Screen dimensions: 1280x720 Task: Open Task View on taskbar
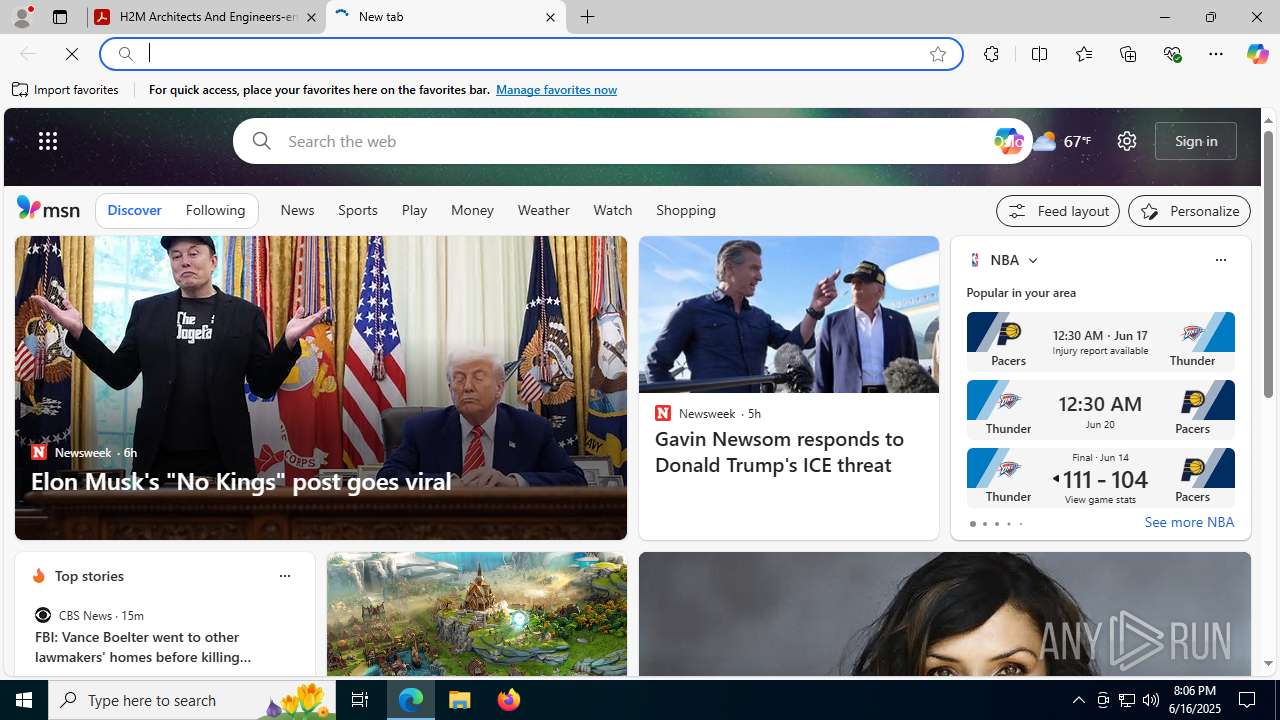(x=360, y=700)
